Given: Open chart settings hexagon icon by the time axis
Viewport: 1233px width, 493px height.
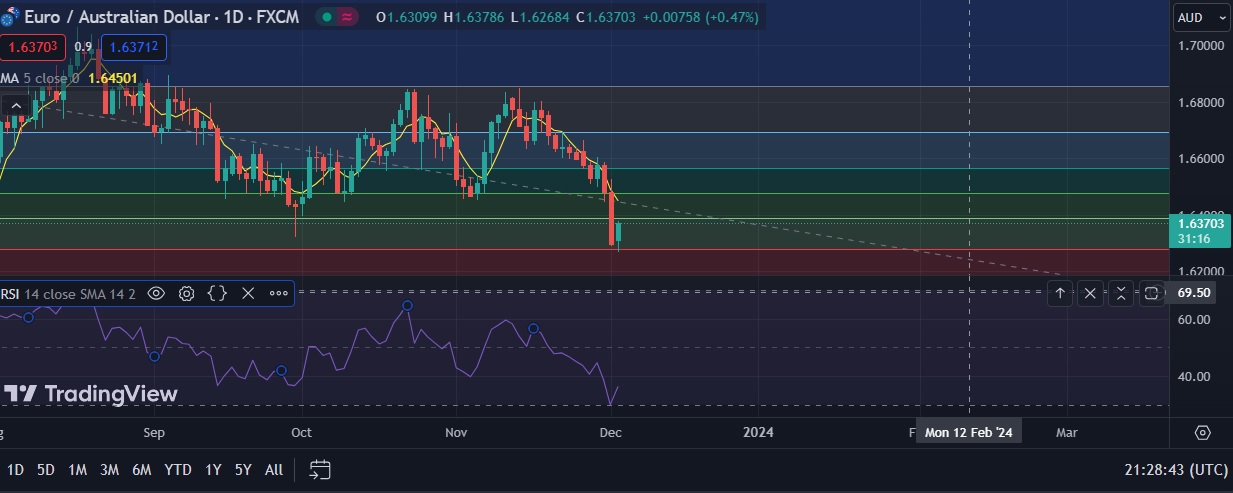Looking at the screenshot, I should (x=1202, y=433).
